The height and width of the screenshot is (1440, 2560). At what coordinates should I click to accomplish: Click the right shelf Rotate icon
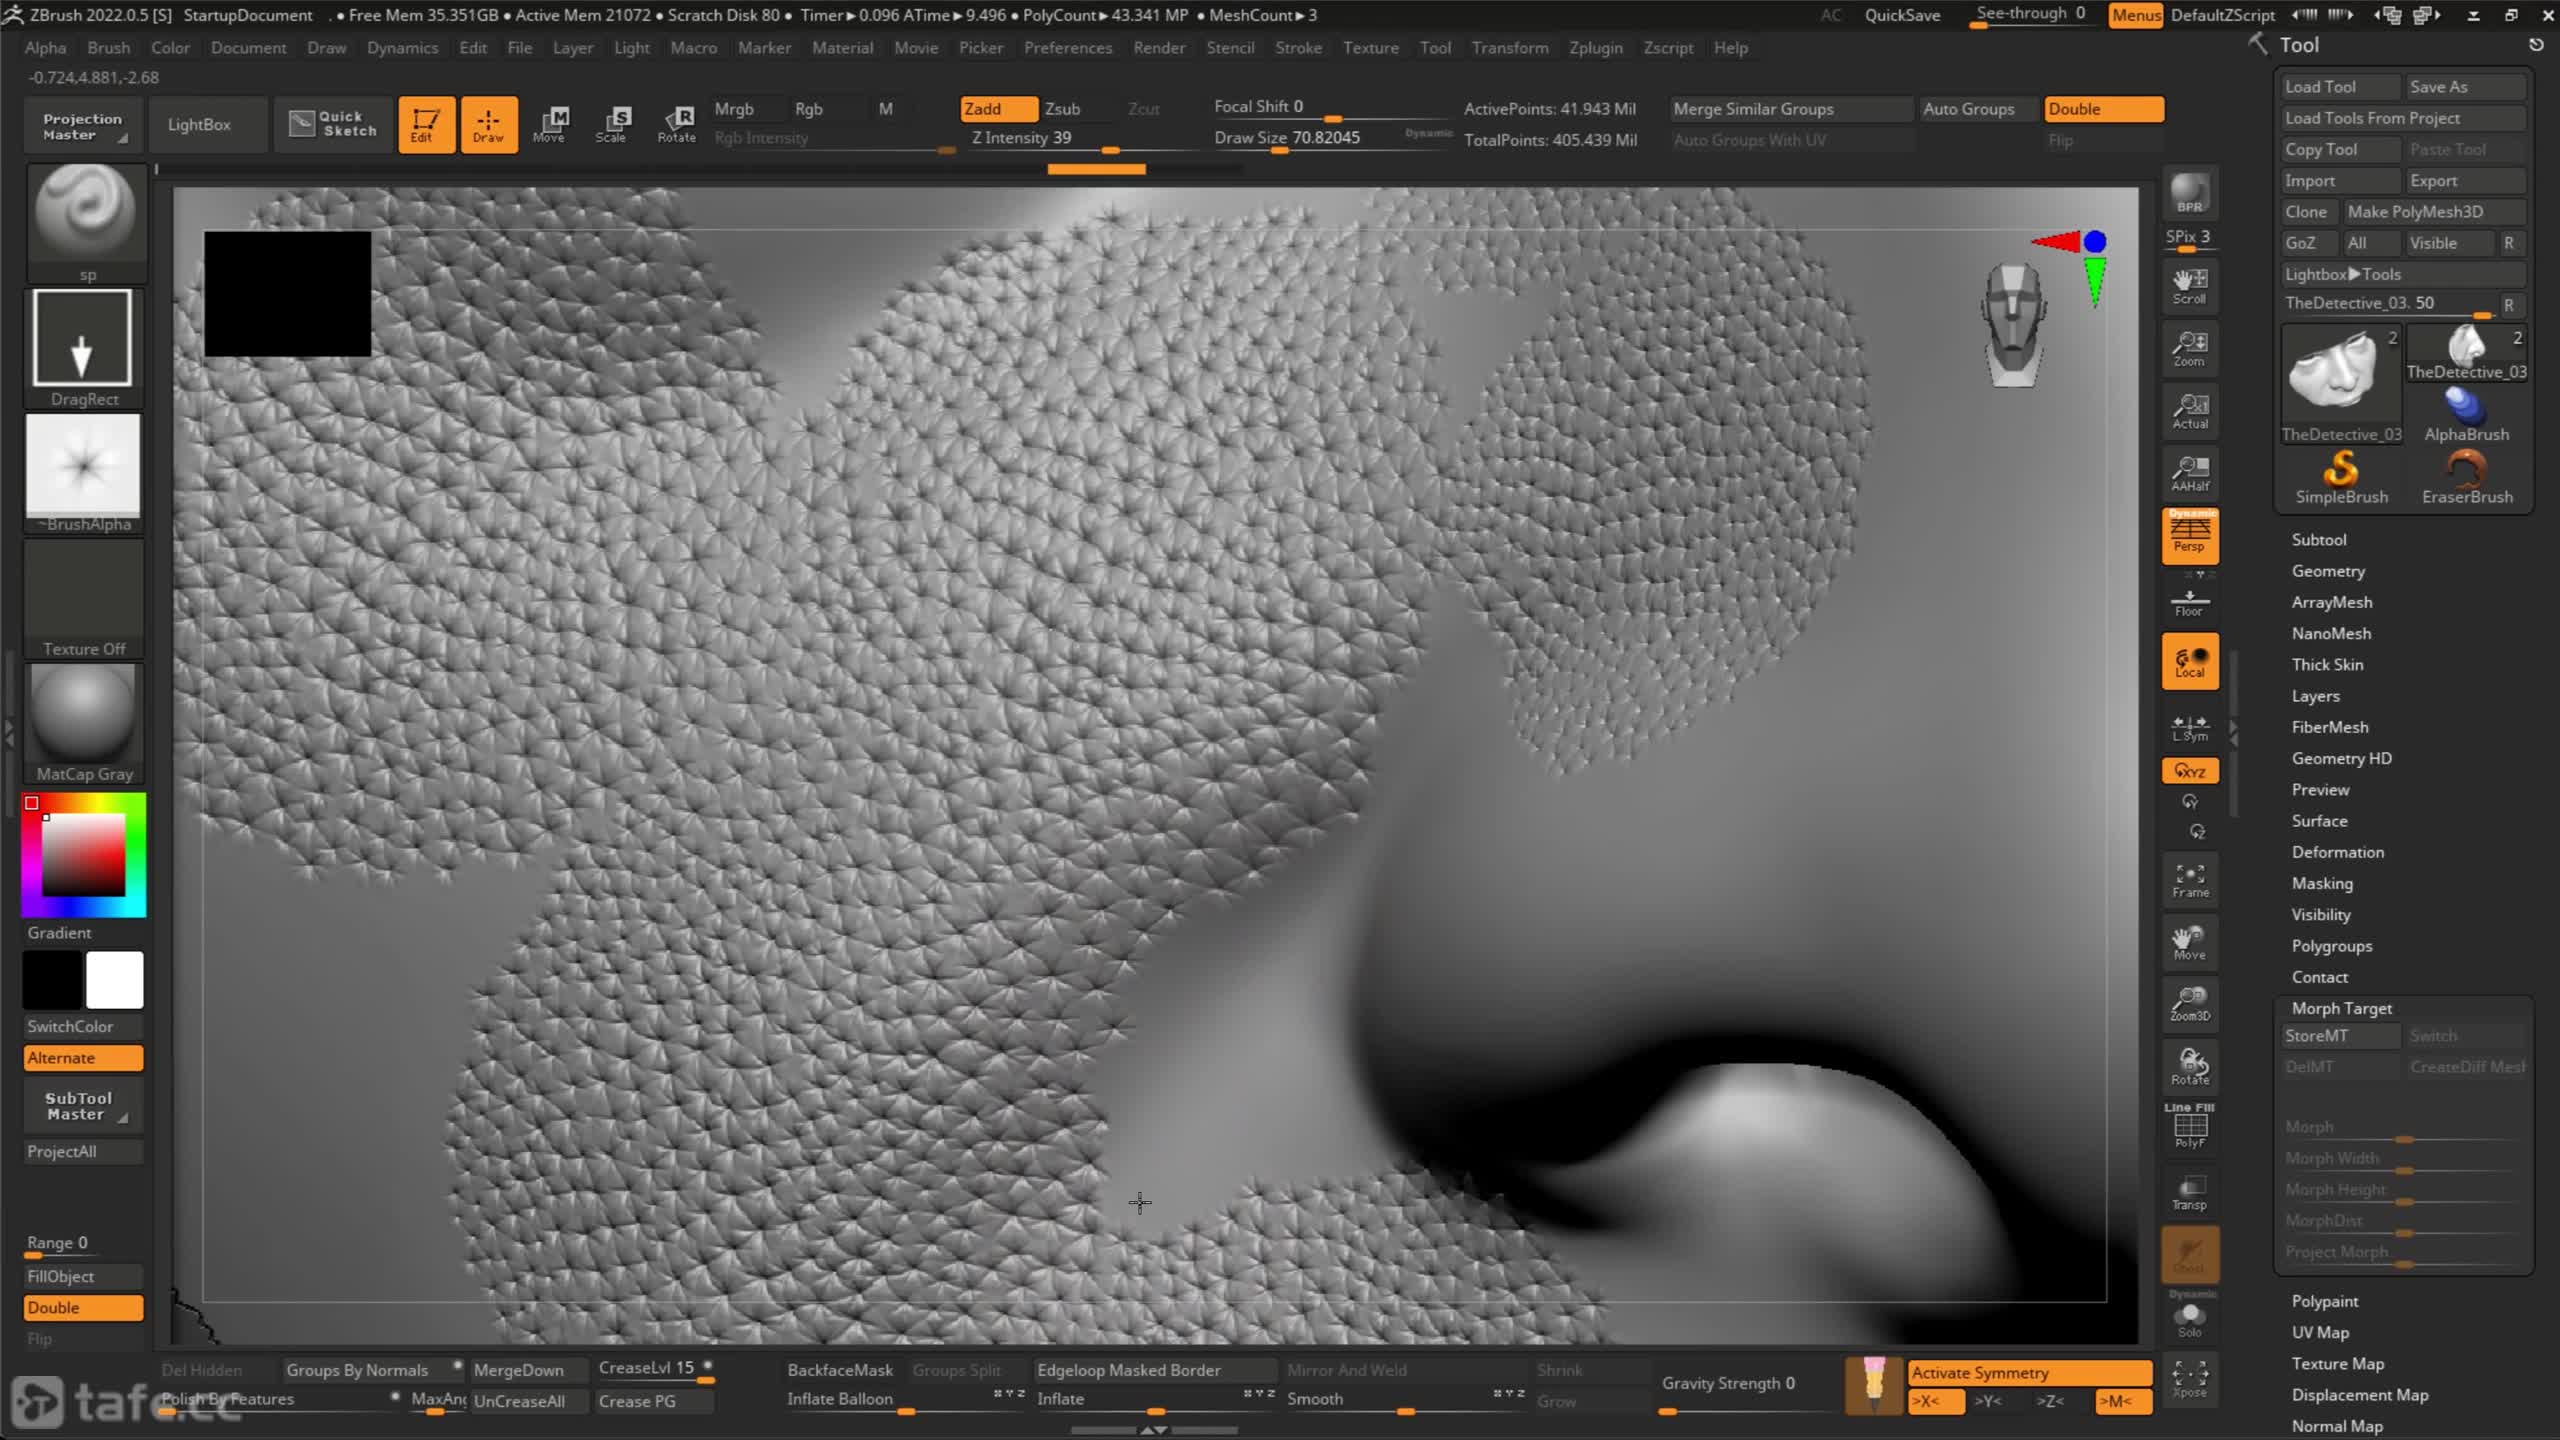(x=2190, y=1067)
